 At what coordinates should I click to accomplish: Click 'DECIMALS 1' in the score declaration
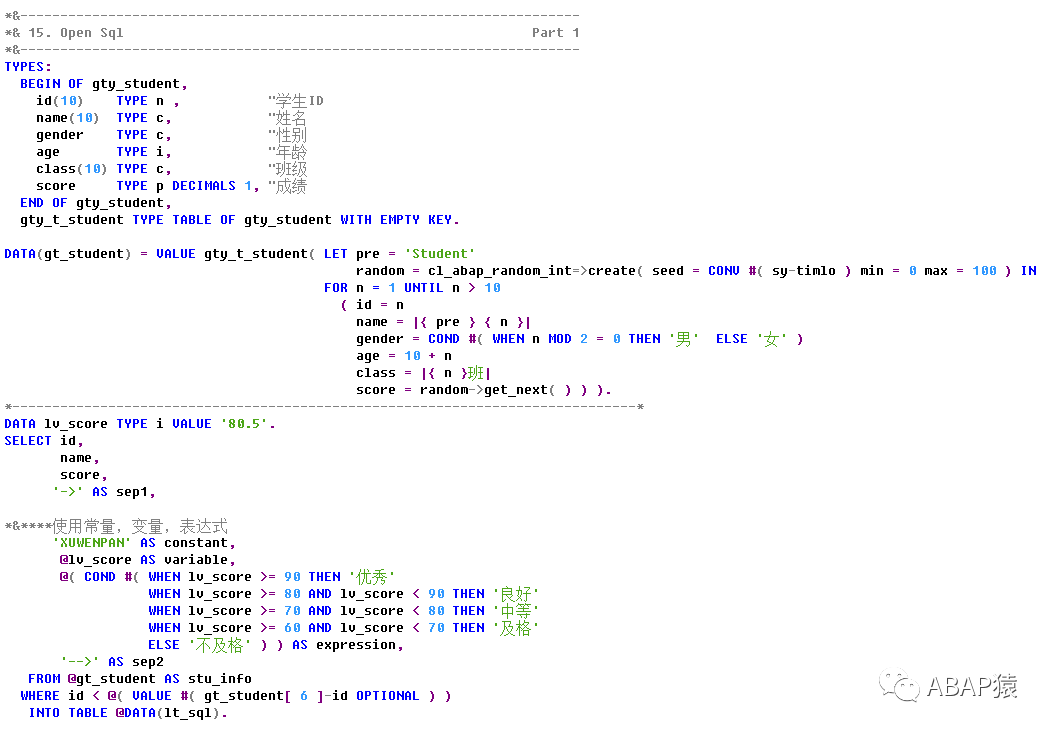coord(212,186)
